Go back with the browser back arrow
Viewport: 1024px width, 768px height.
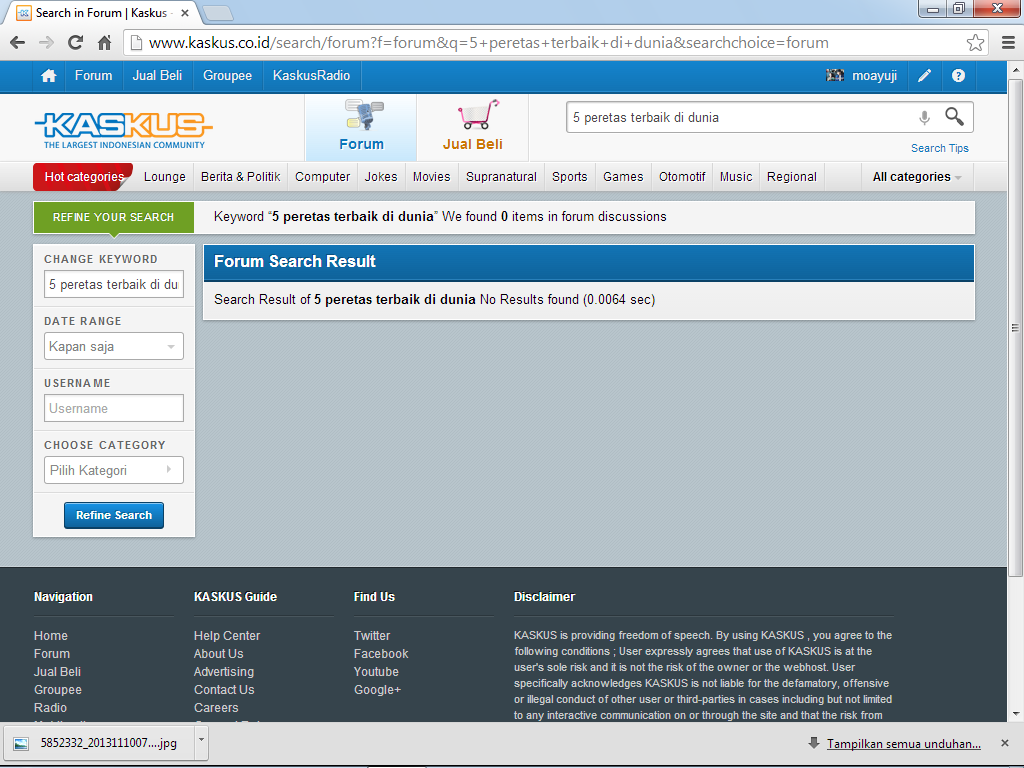pos(18,43)
